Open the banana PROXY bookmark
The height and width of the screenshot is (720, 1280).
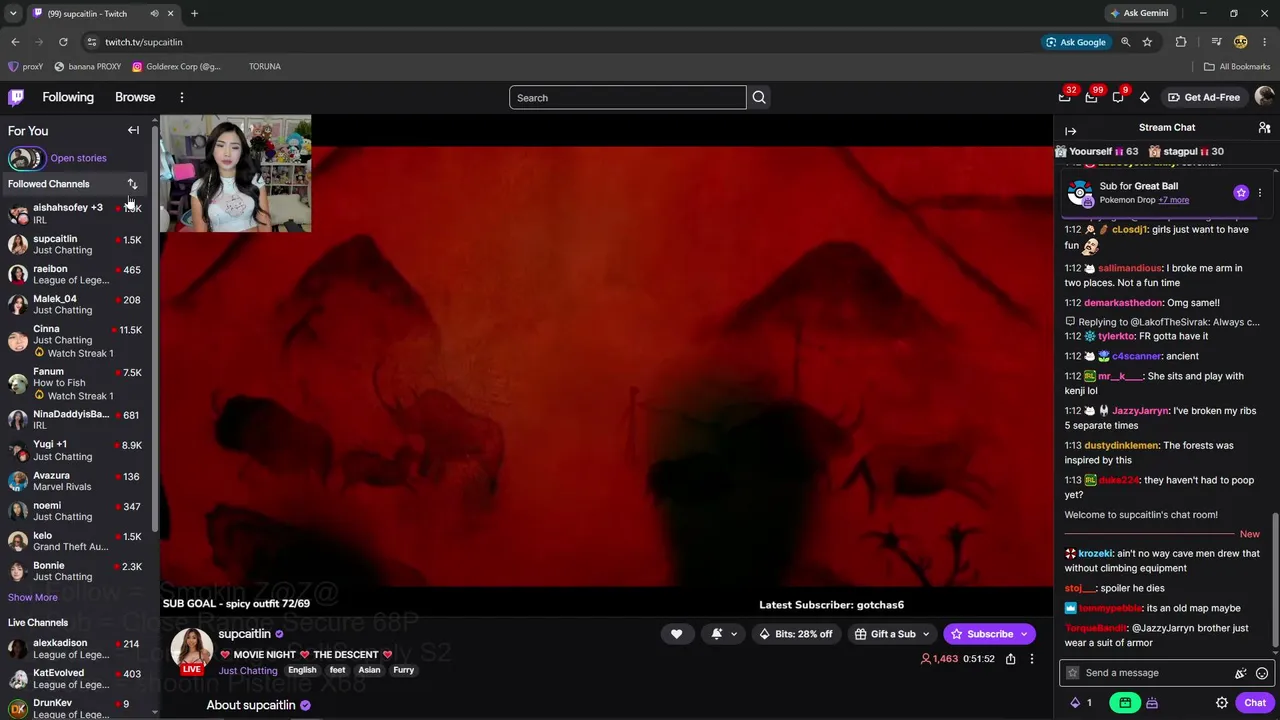point(87,67)
